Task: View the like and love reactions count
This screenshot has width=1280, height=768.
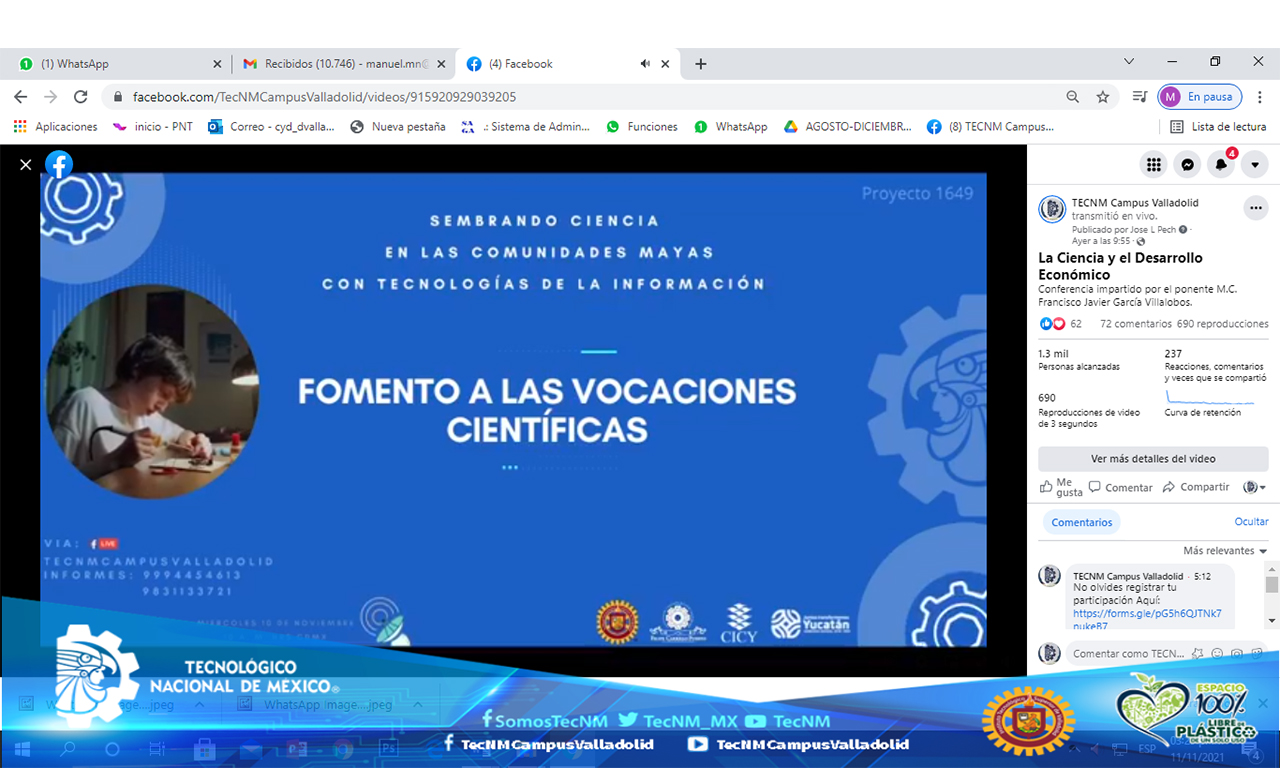Action: click(1061, 324)
